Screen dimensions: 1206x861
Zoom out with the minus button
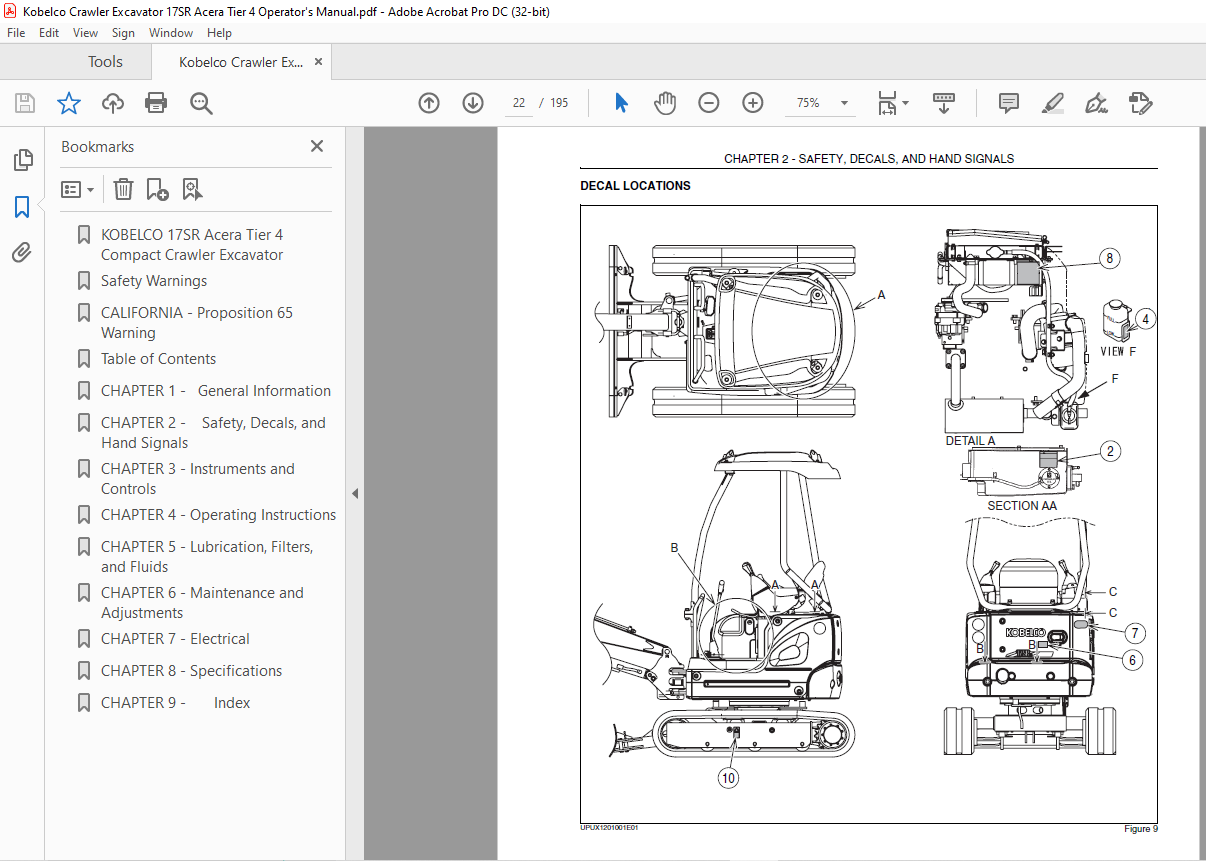[x=709, y=103]
